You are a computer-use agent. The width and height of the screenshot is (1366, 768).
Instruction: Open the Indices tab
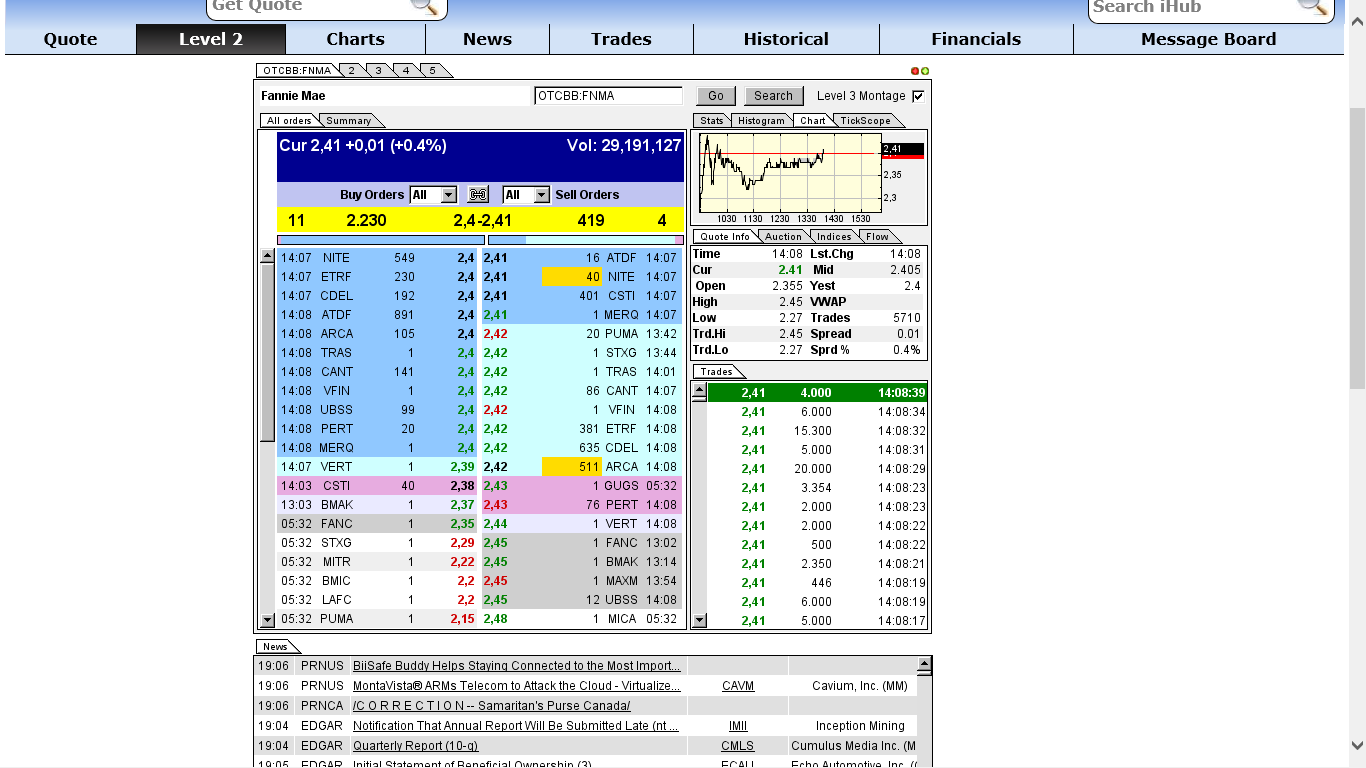pyautogui.click(x=833, y=237)
